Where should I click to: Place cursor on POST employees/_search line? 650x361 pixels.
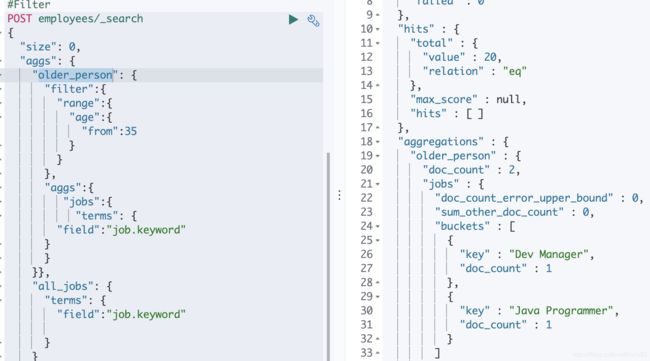coord(75,19)
